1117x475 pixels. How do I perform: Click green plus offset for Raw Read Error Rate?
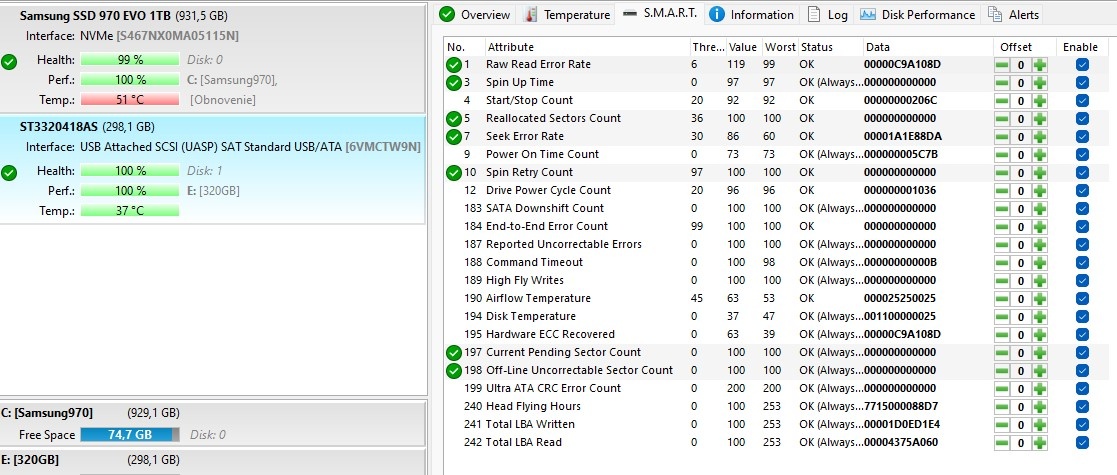(x=1040, y=65)
